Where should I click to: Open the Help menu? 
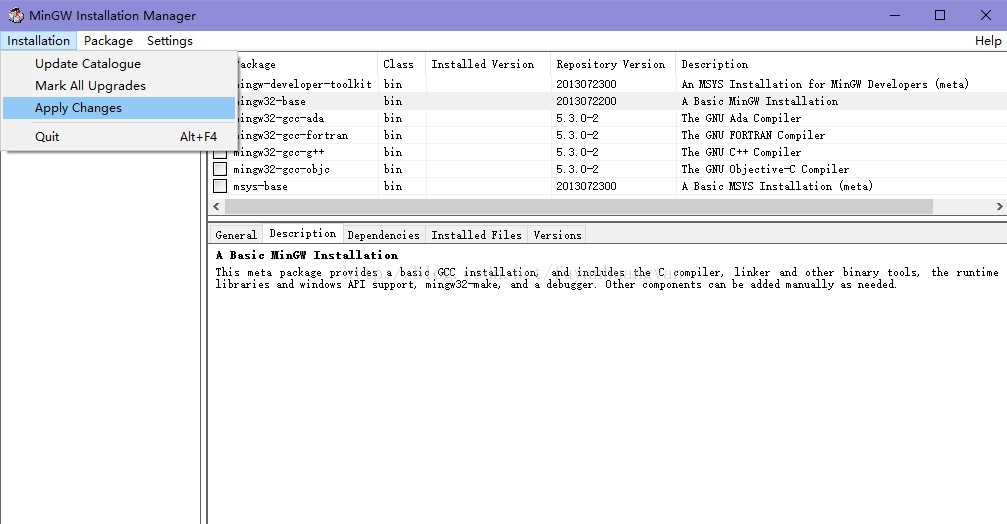coord(988,40)
